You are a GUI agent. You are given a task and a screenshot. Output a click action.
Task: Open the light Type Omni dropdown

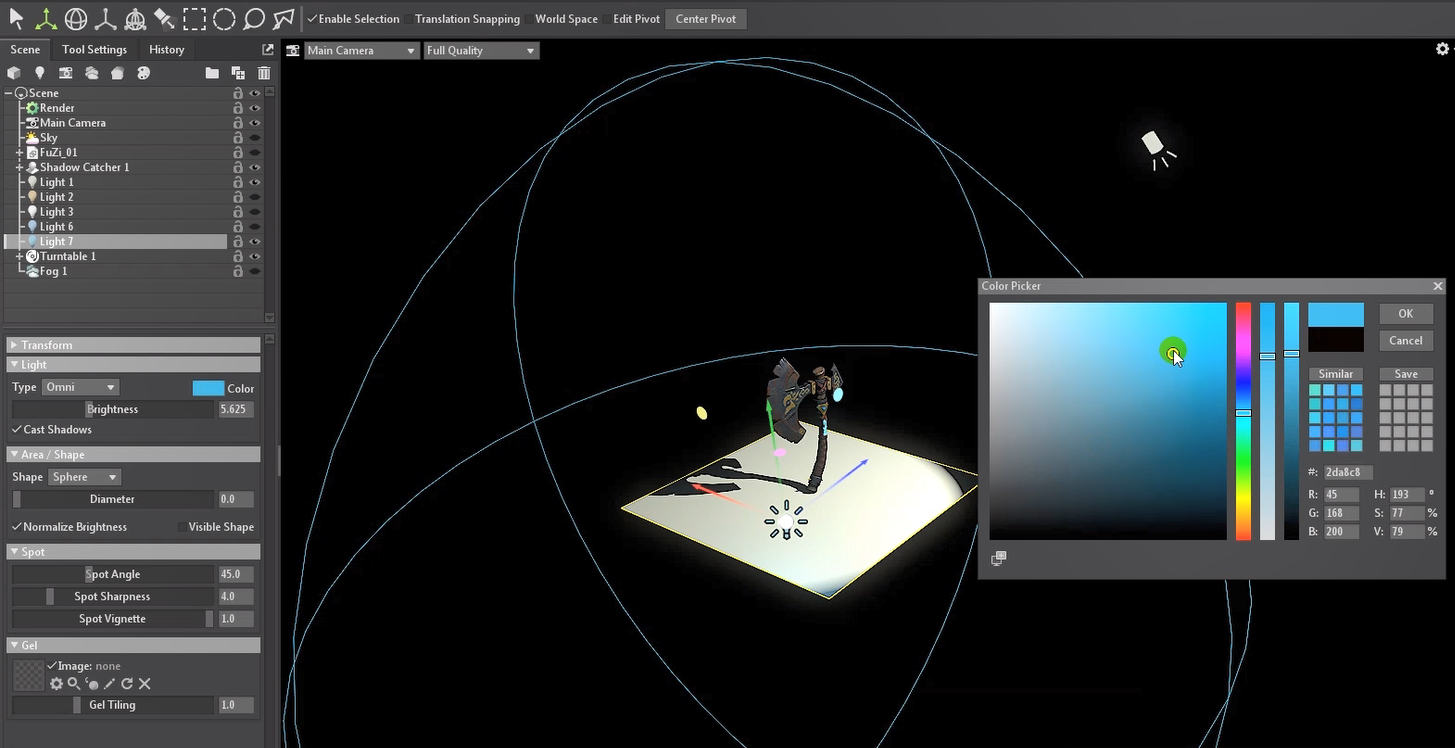pos(81,387)
